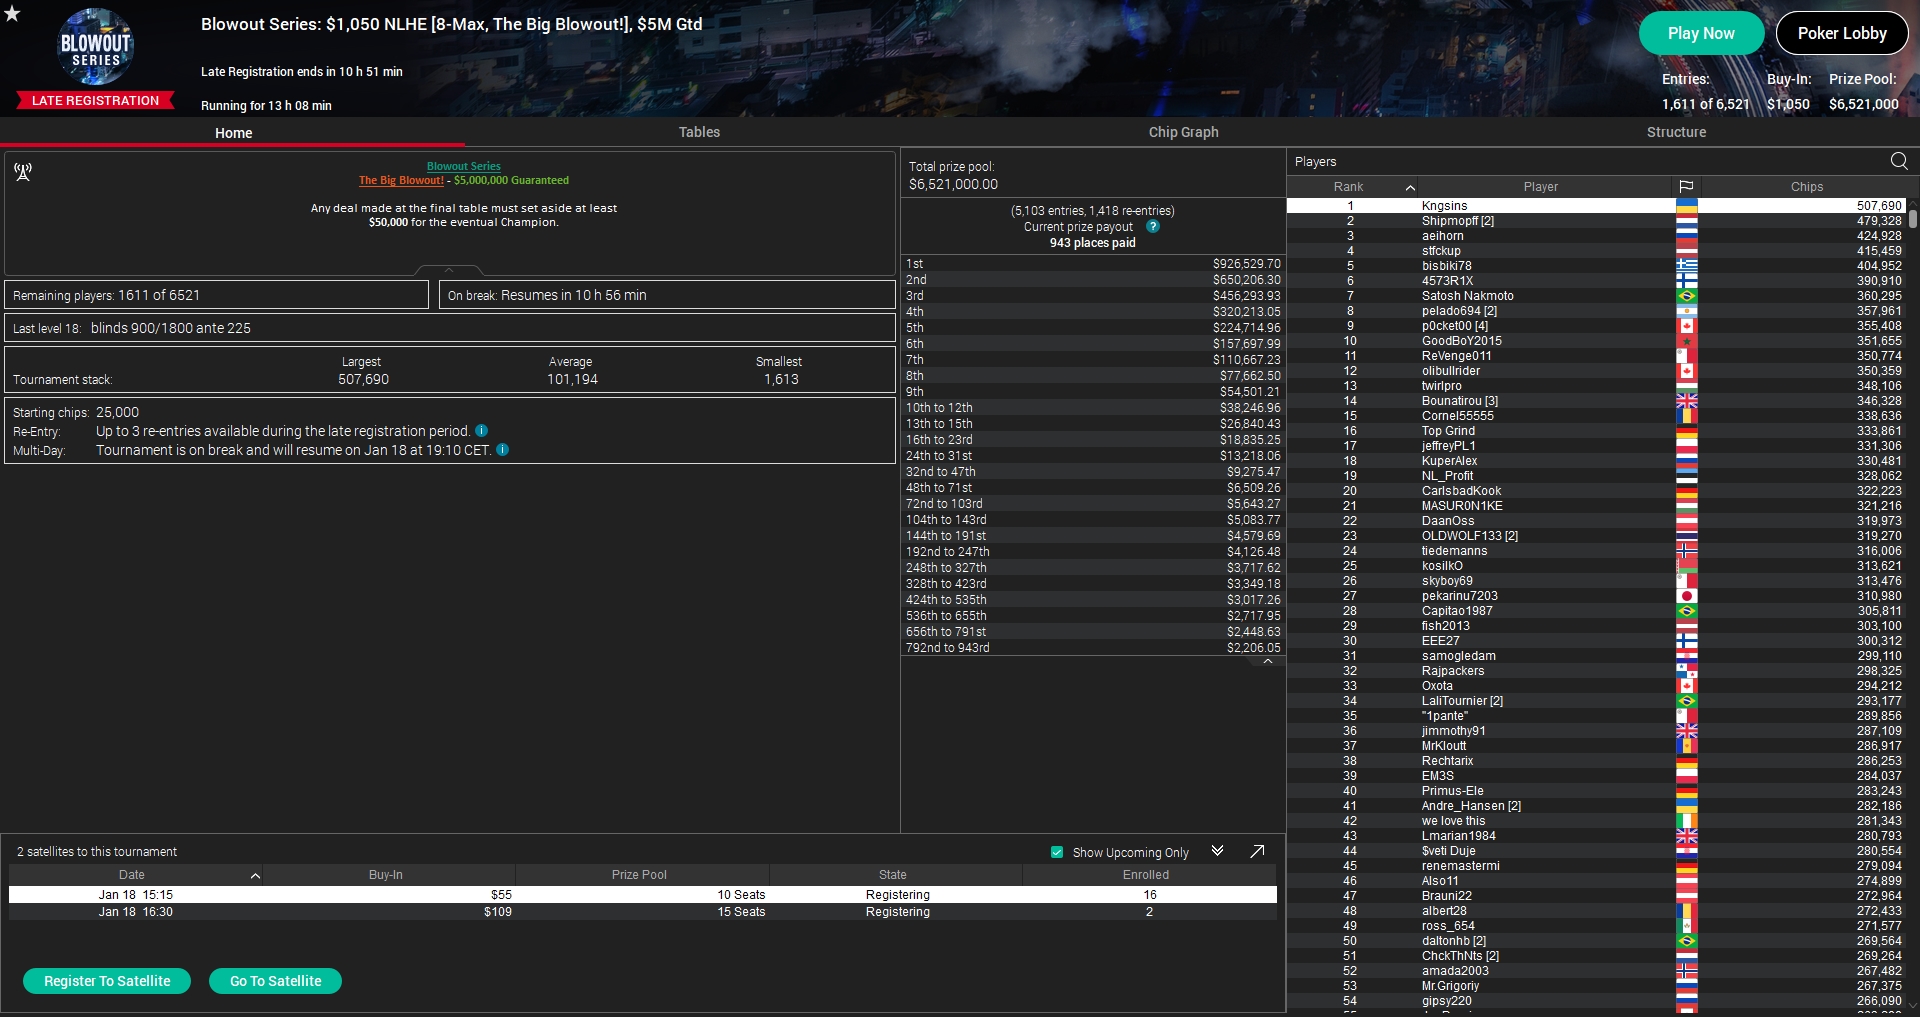The height and width of the screenshot is (1017, 1920).
Task: Click we love this's Ireland flag
Action: 1687,821
